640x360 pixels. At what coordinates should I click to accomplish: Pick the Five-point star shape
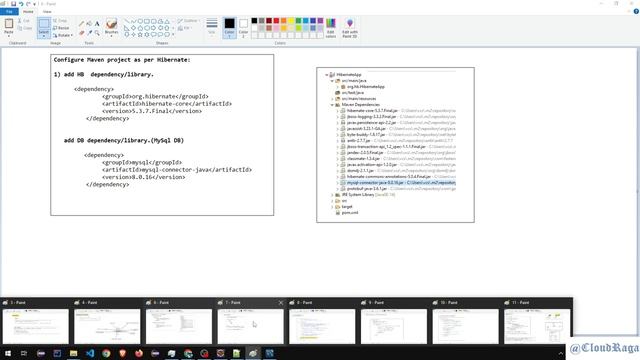pyautogui.click(x=140, y=35)
